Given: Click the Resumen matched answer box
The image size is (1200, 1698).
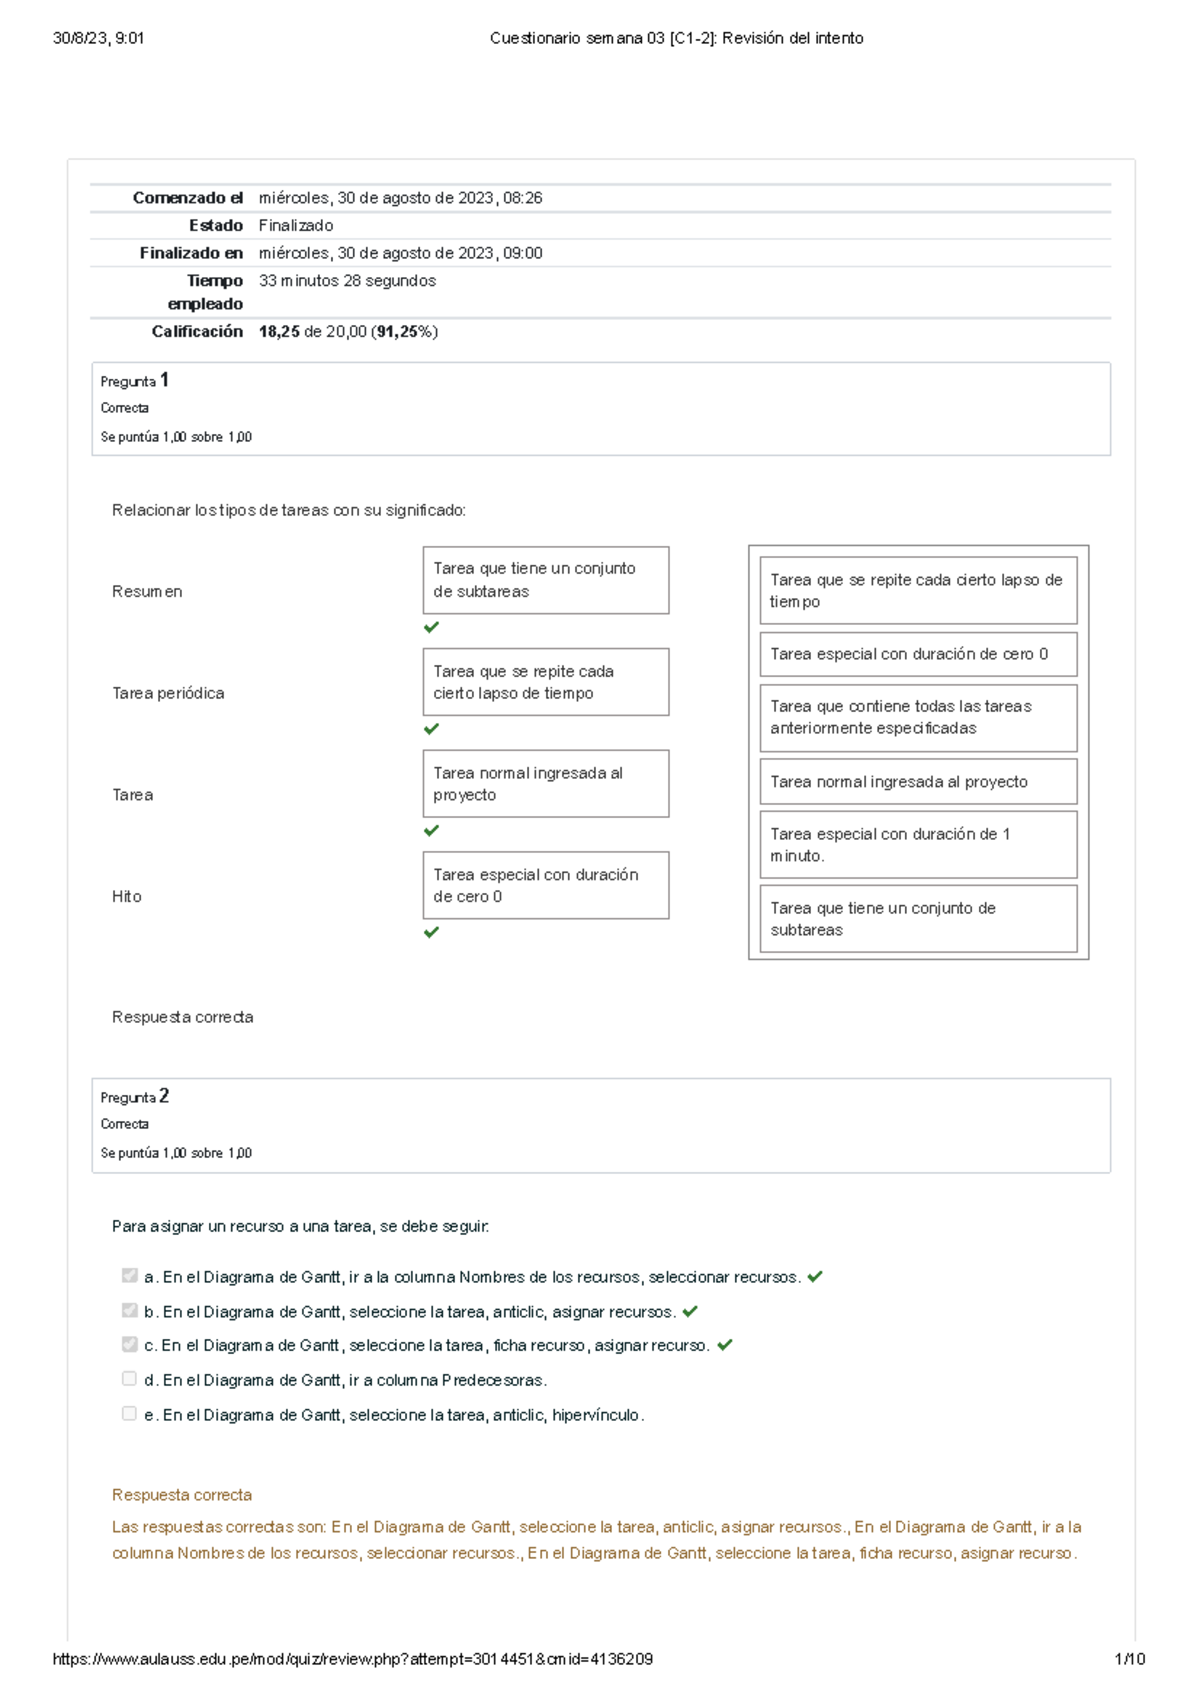Looking at the screenshot, I should pyautogui.click(x=545, y=580).
